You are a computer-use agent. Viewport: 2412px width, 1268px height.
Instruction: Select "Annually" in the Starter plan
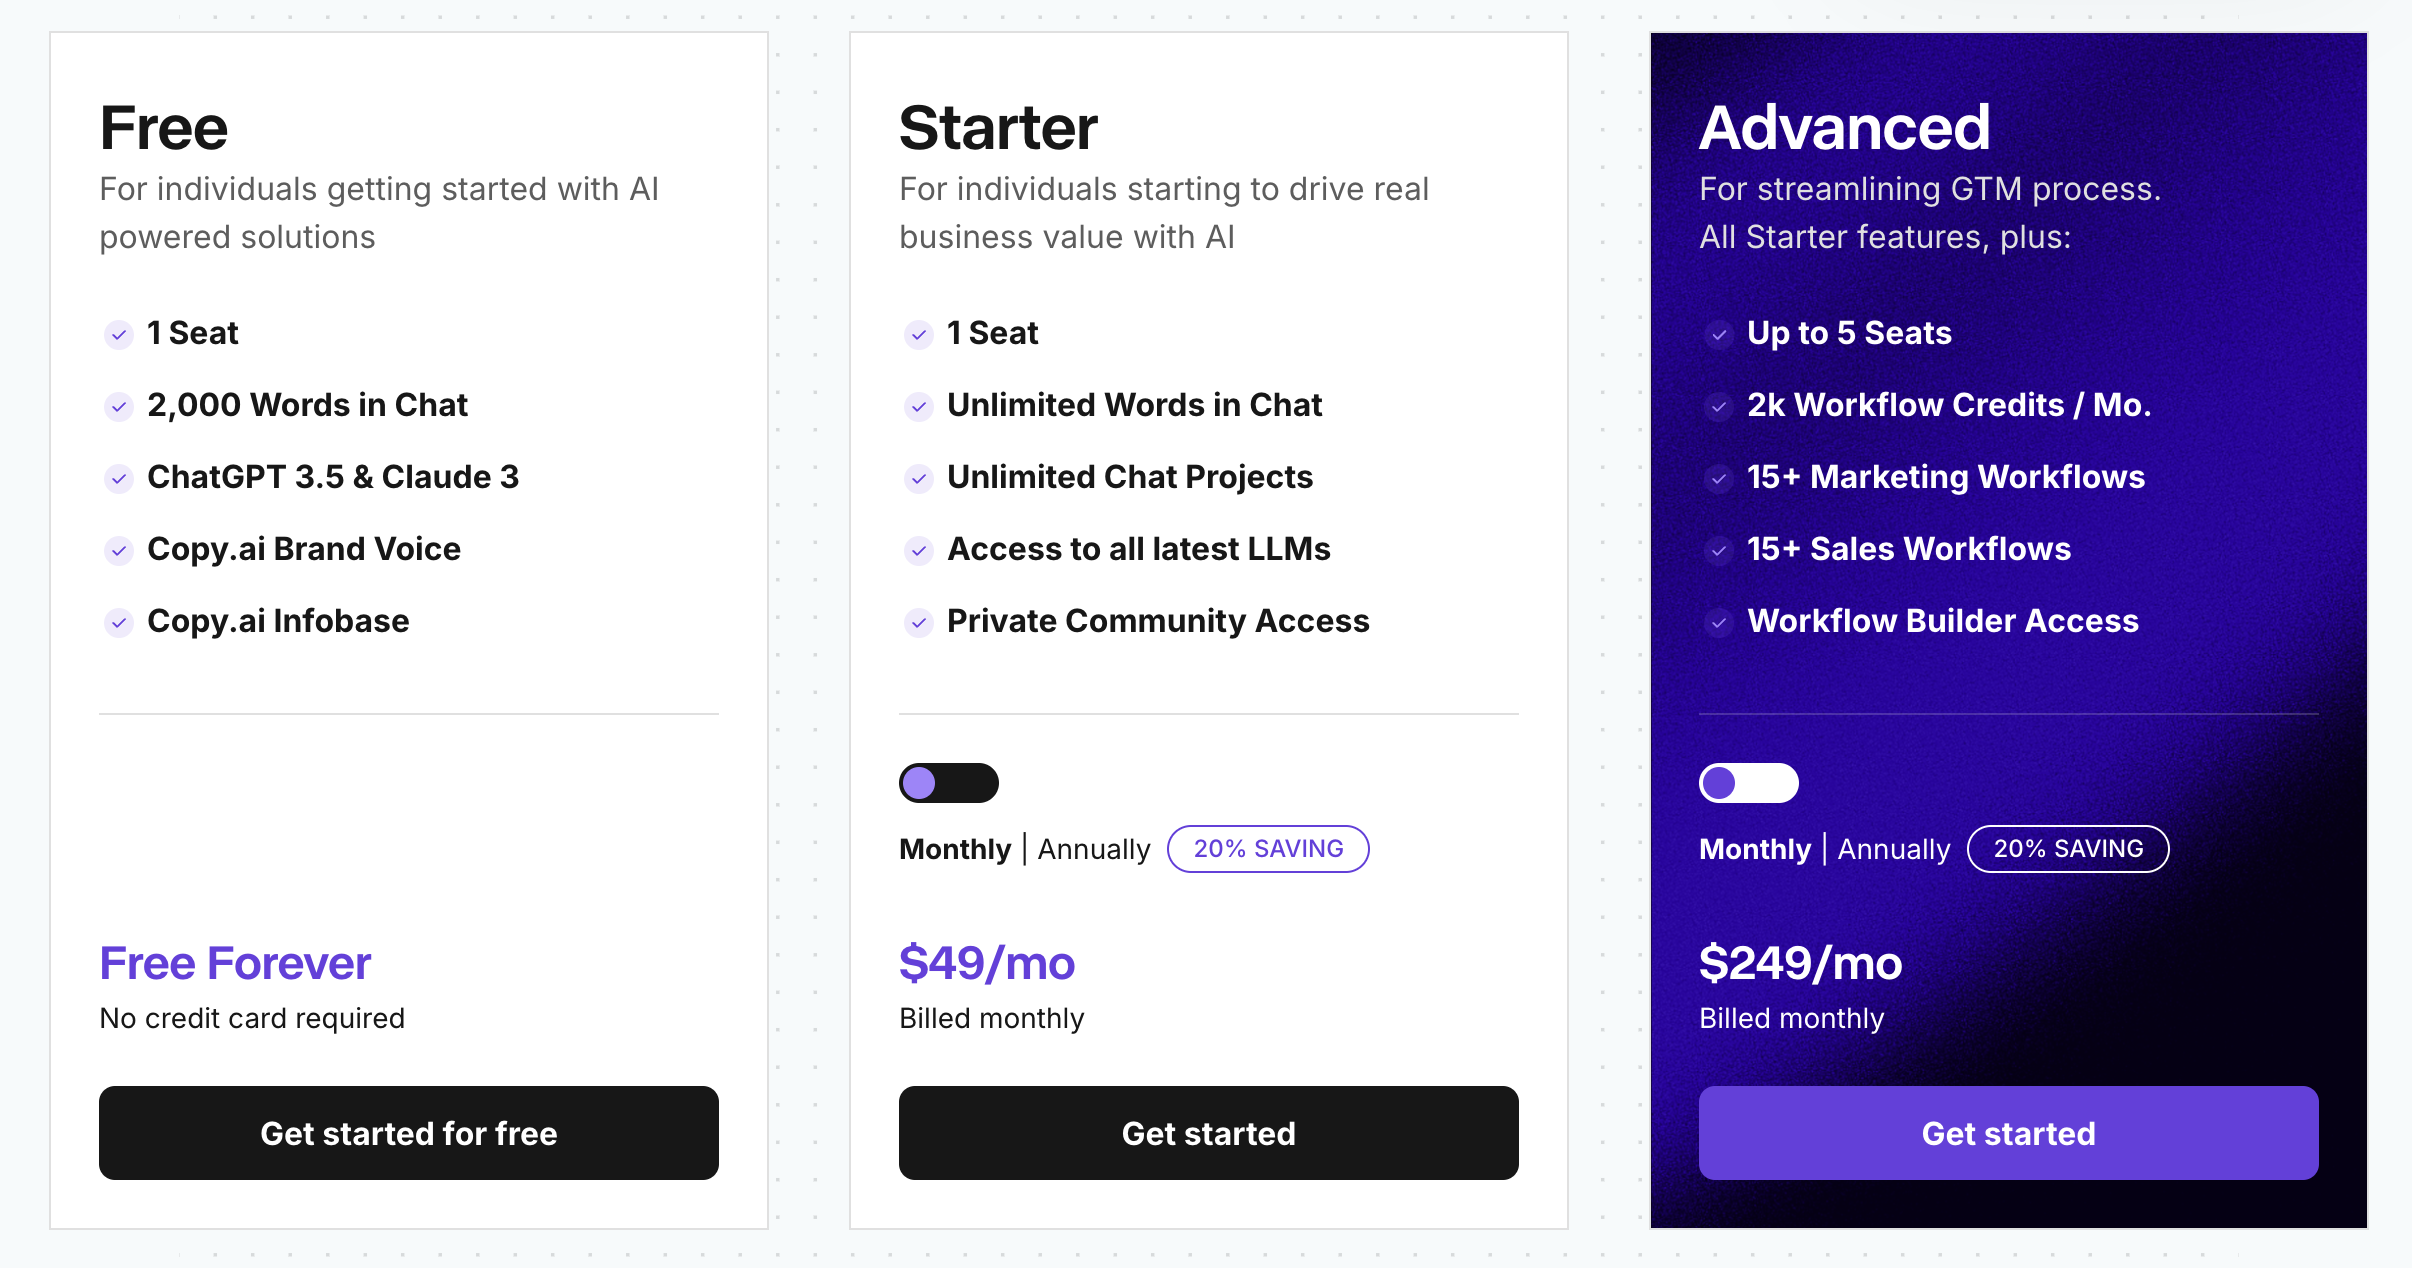[1093, 849]
